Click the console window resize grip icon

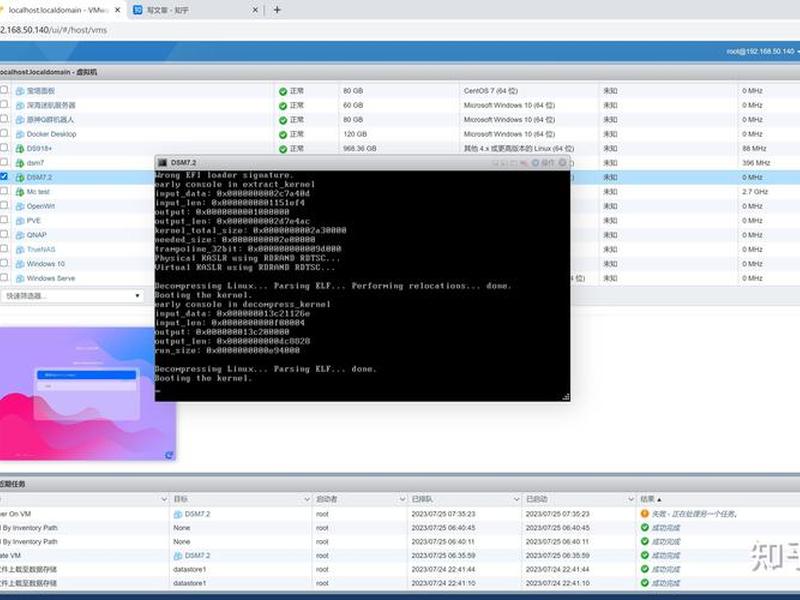click(565, 397)
